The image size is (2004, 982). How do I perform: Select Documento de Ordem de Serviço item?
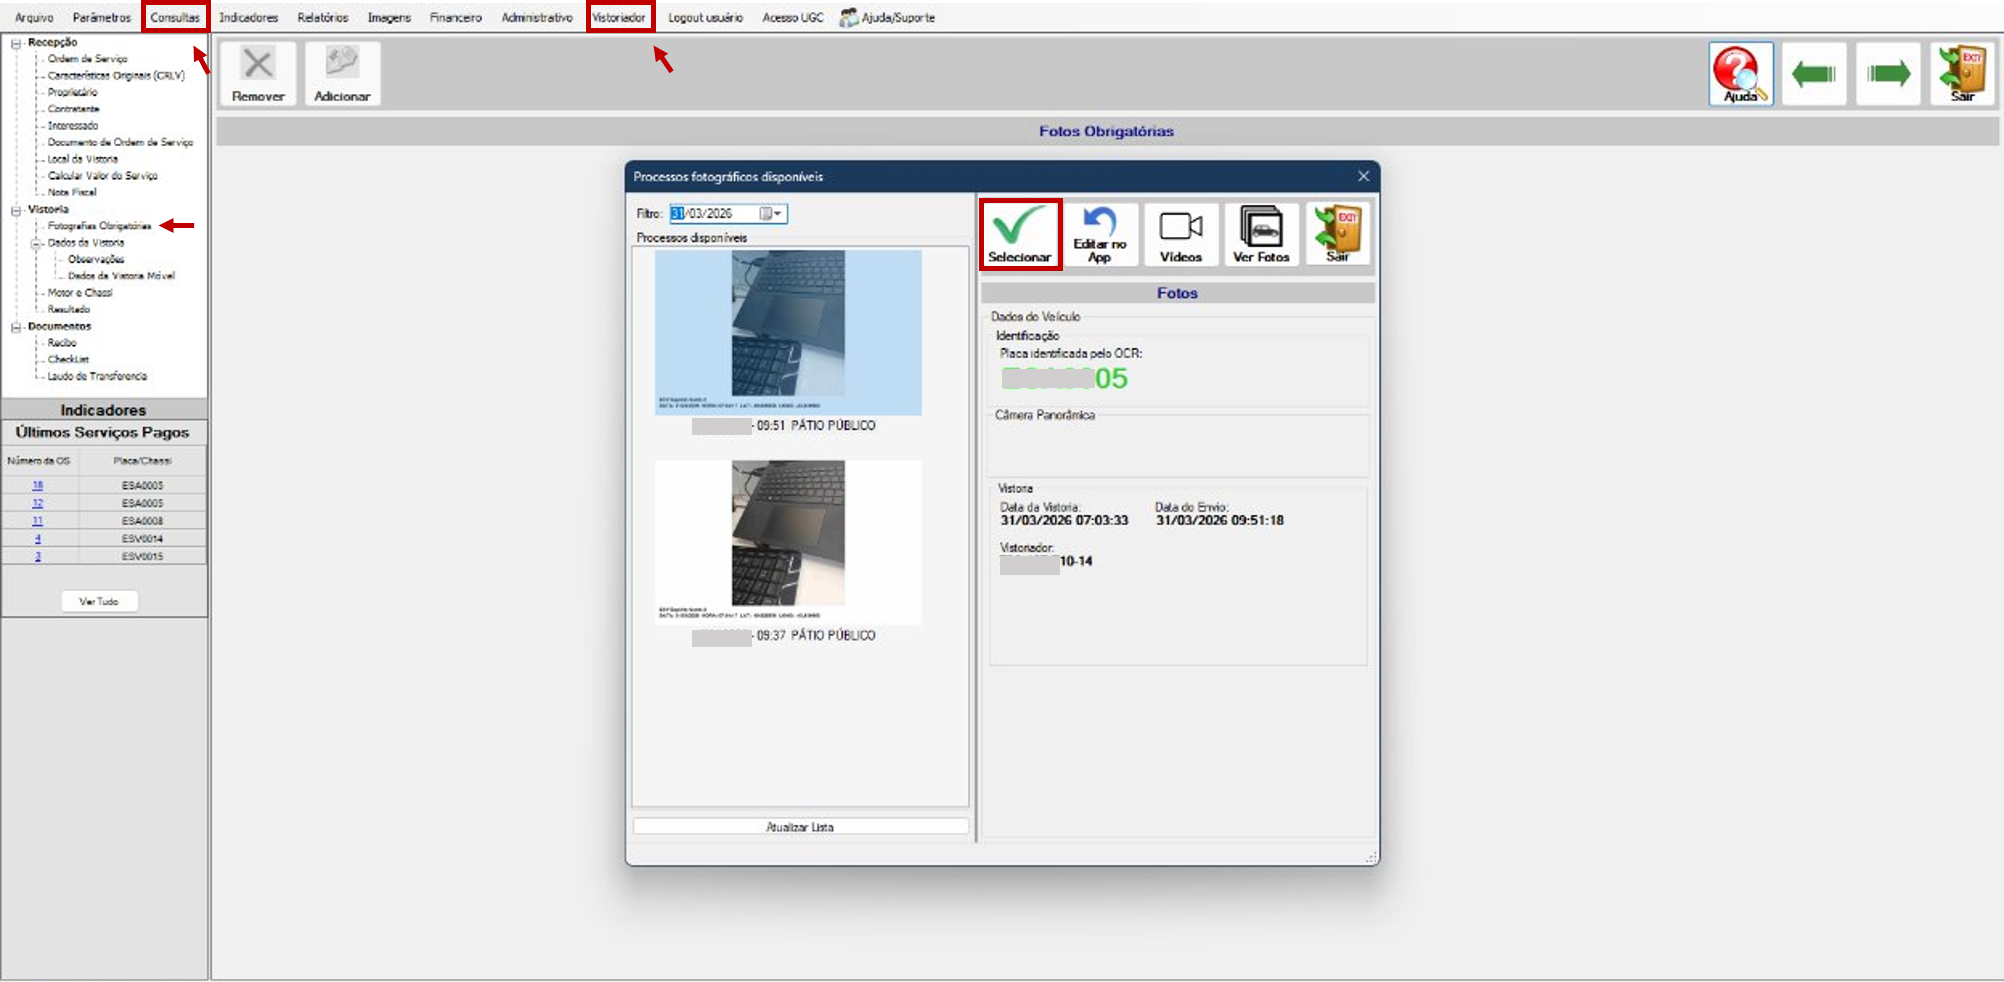[x=120, y=142]
